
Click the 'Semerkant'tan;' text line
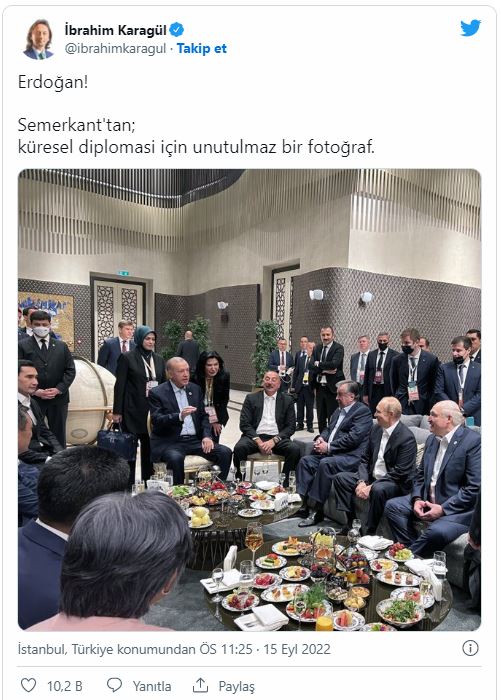pos(76,125)
